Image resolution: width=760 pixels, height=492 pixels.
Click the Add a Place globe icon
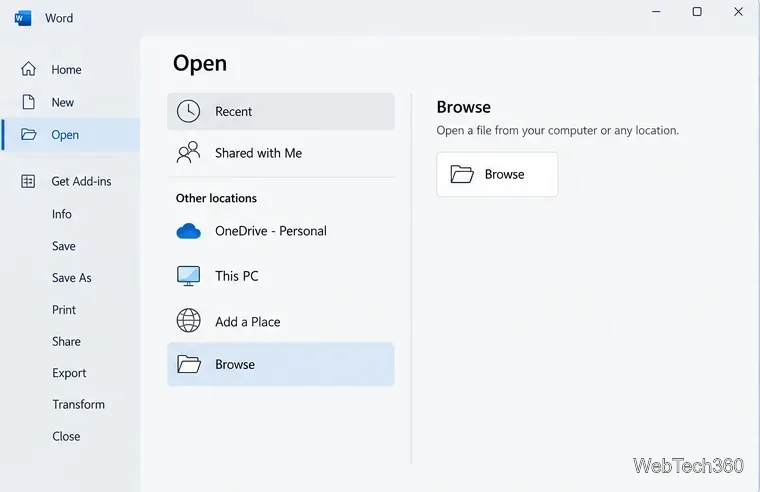pyautogui.click(x=188, y=320)
